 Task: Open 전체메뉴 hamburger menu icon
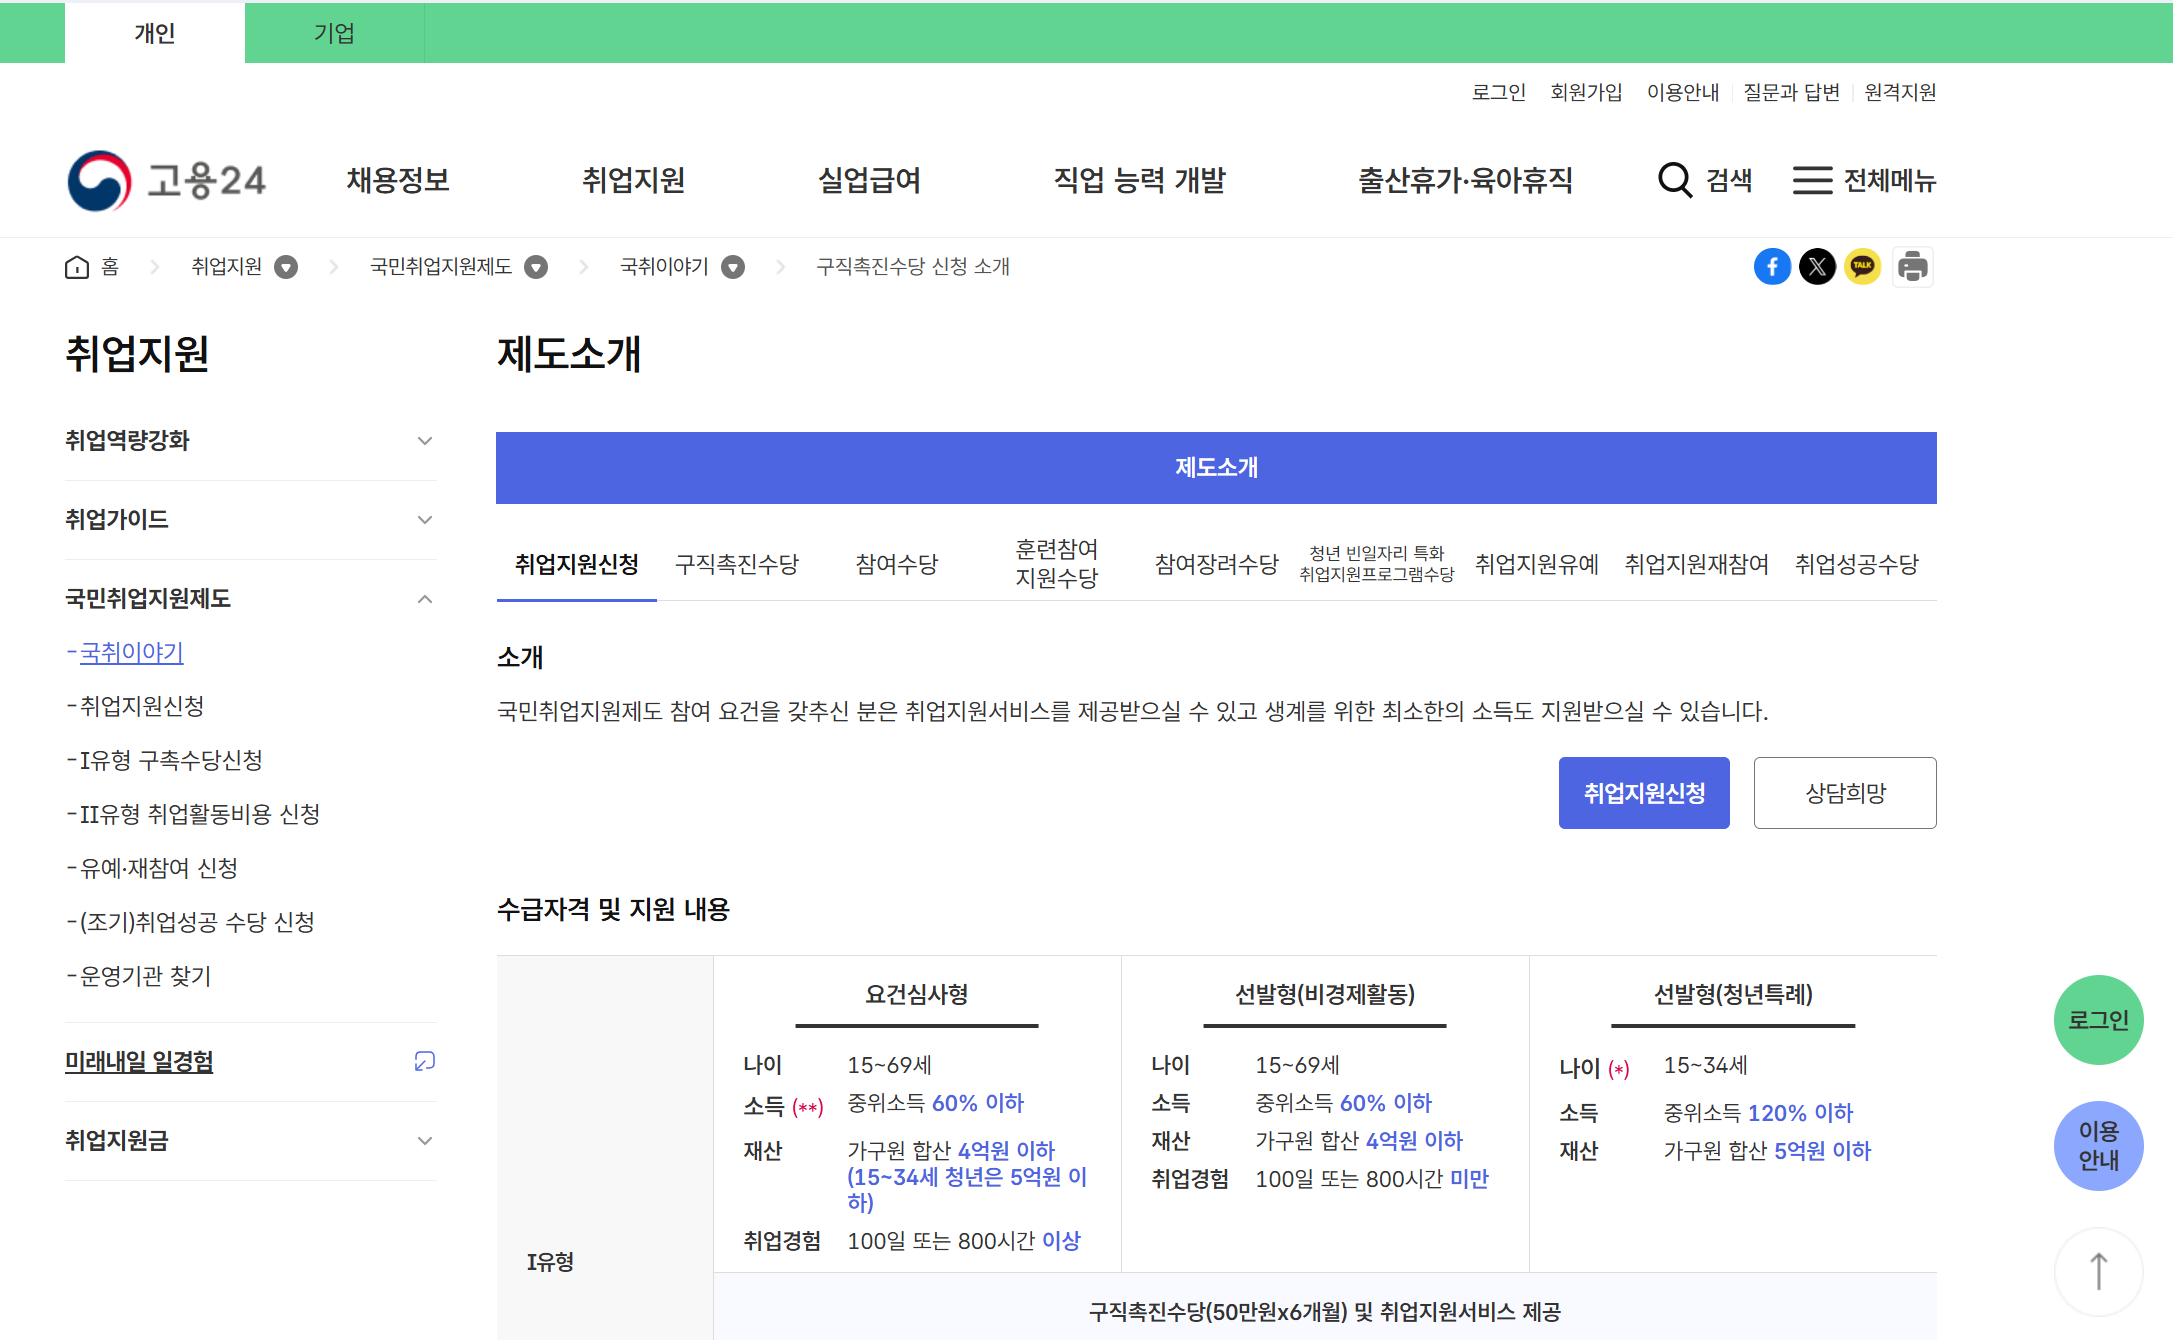pos(1812,180)
